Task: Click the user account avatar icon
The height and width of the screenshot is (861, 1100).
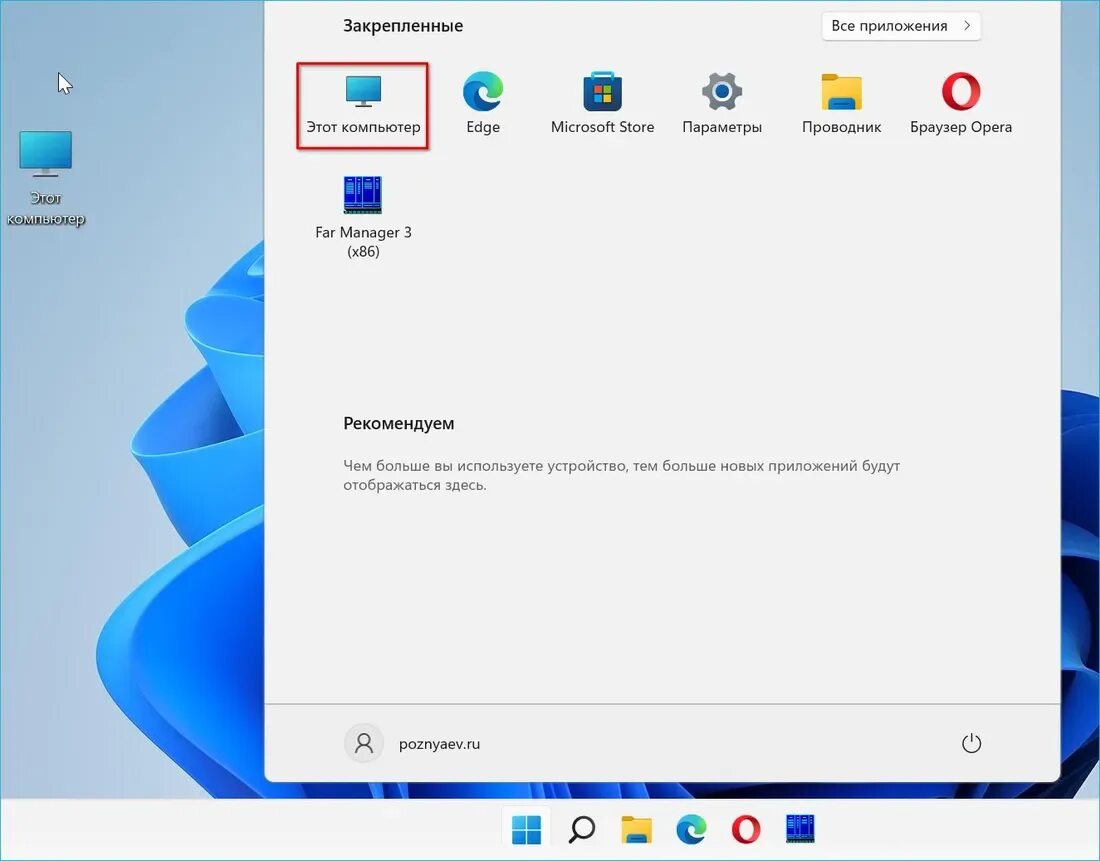Action: [x=363, y=743]
